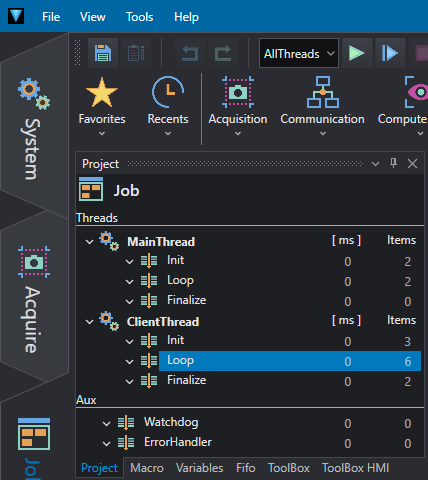Collapse the ClientThread tree node
The height and width of the screenshot is (480, 428).
coord(89,322)
